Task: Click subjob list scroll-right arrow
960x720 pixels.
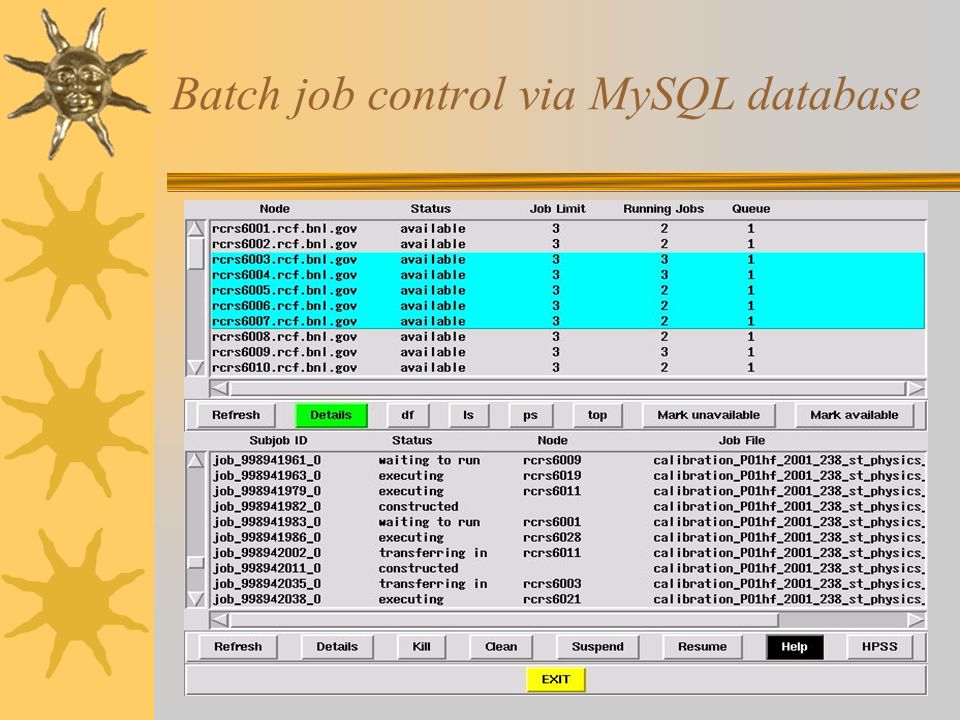Action: [x=915, y=620]
